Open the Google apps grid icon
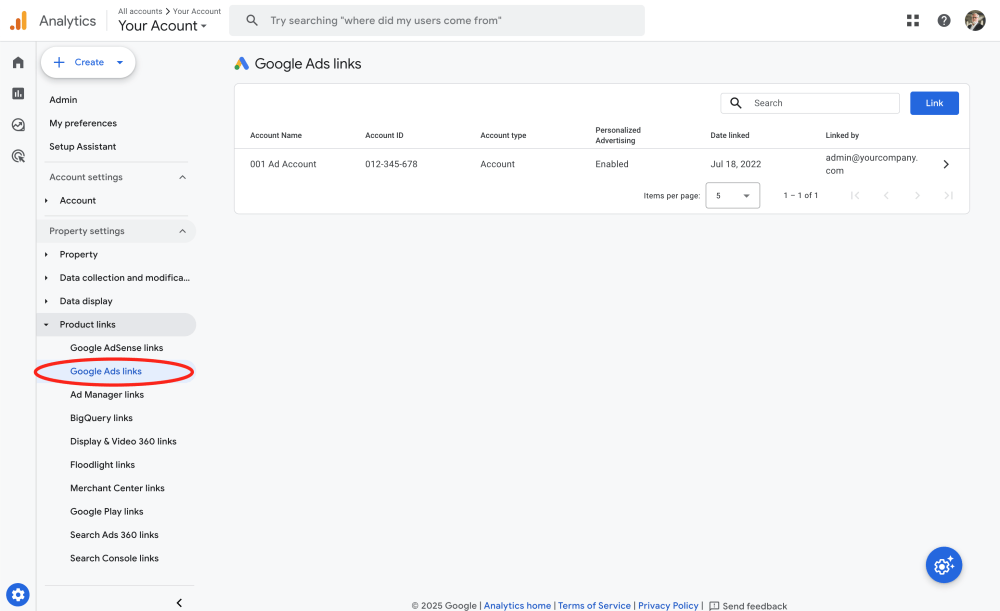The width and height of the screenshot is (1000, 611). pyautogui.click(x=913, y=20)
